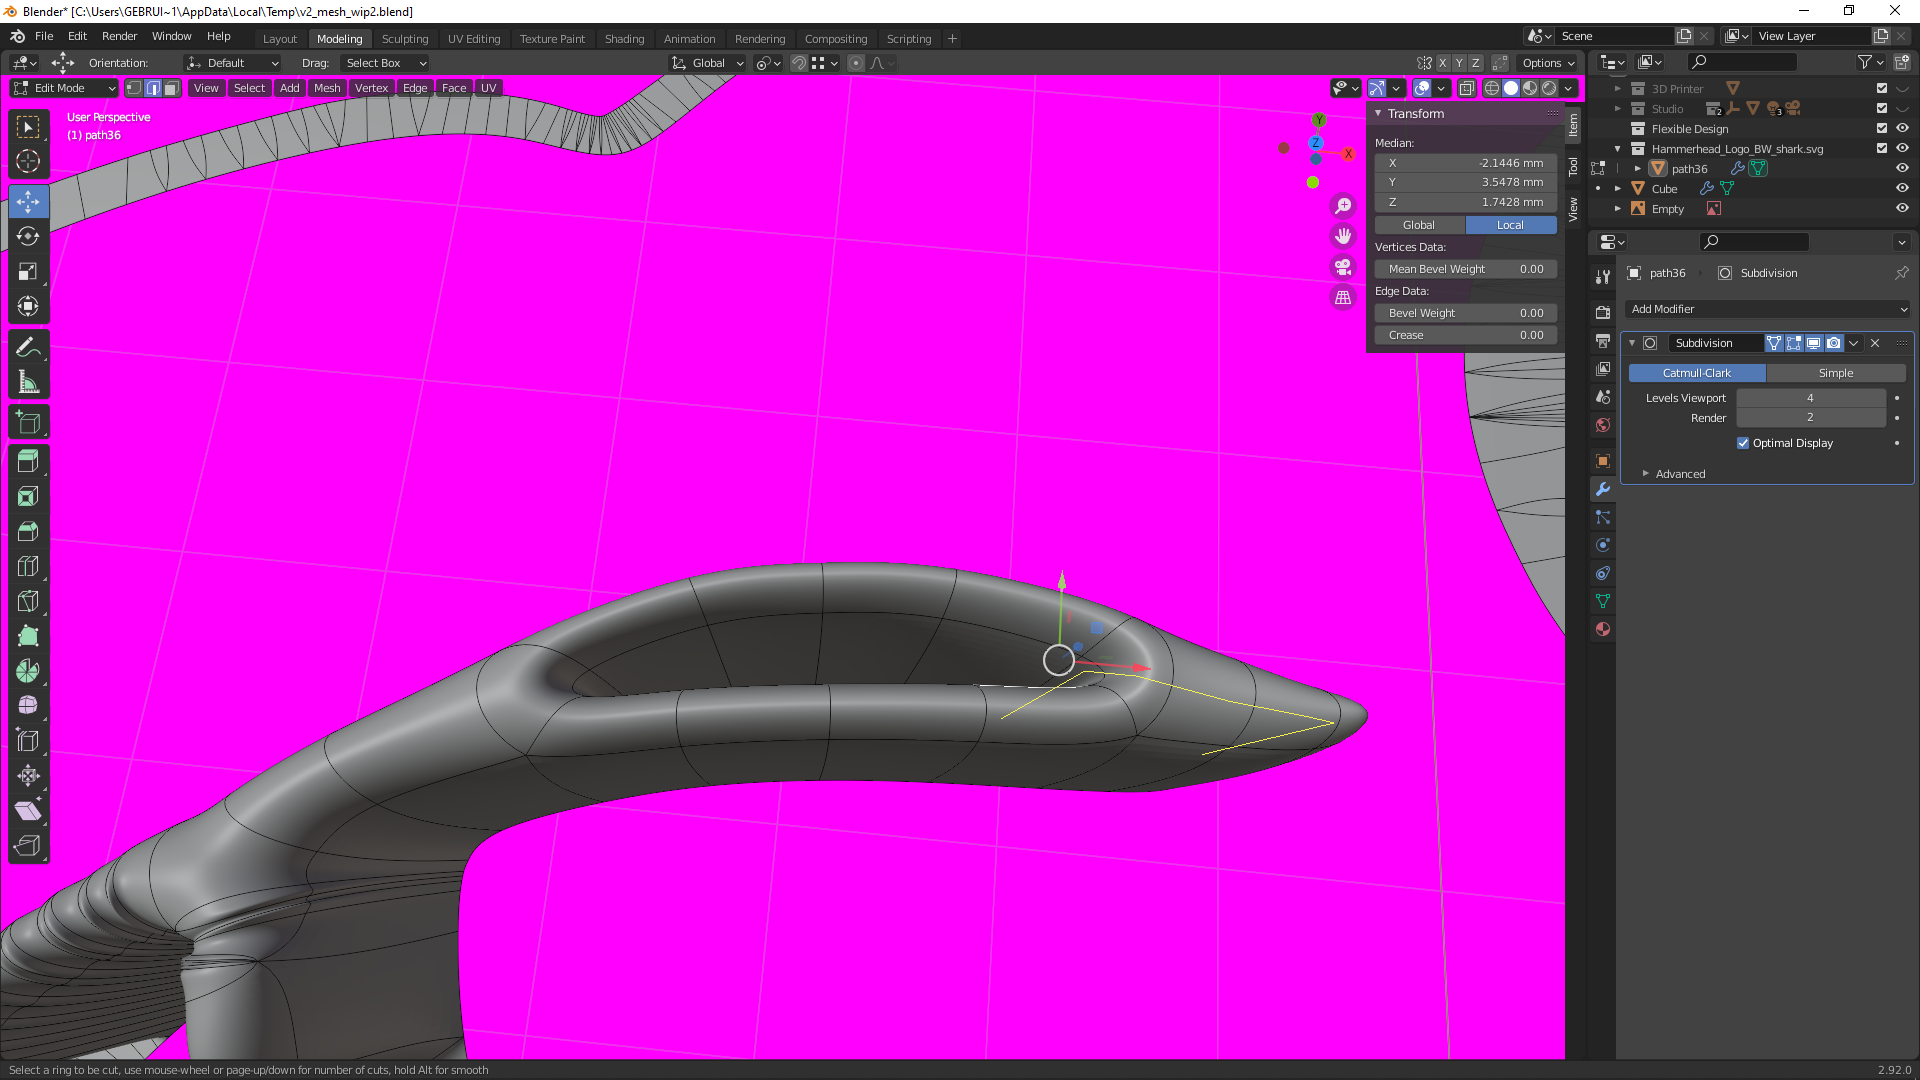The height and width of the screenshot is (1080, 1920).
Task: Switch to the Sculpting workspace tab
Action: click(x=404, y=38)
